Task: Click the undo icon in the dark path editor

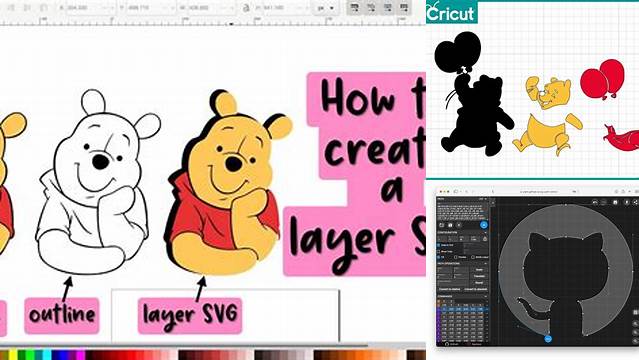Action: click(x=595, y=202)
